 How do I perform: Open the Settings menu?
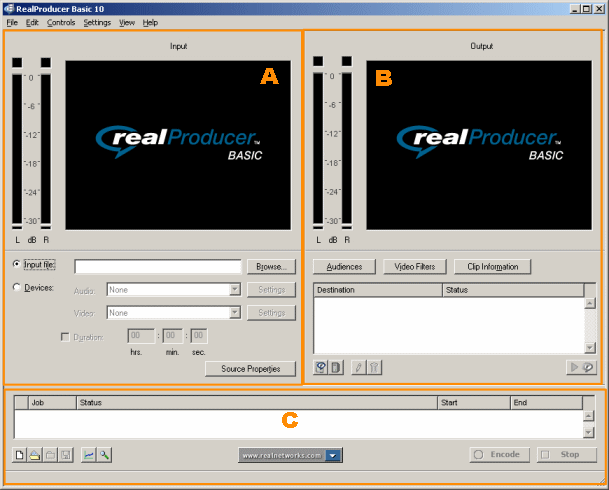97,22
